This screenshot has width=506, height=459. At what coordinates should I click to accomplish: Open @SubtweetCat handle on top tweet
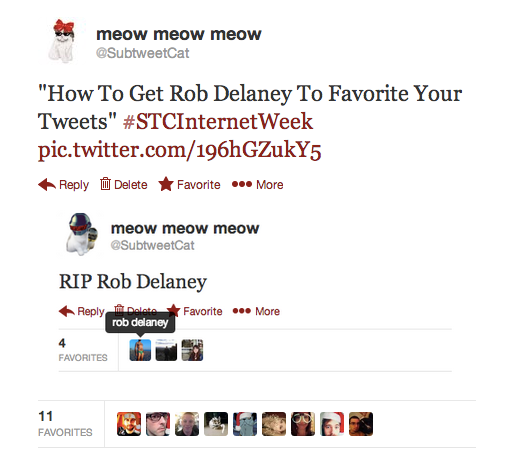coord(142,53)
